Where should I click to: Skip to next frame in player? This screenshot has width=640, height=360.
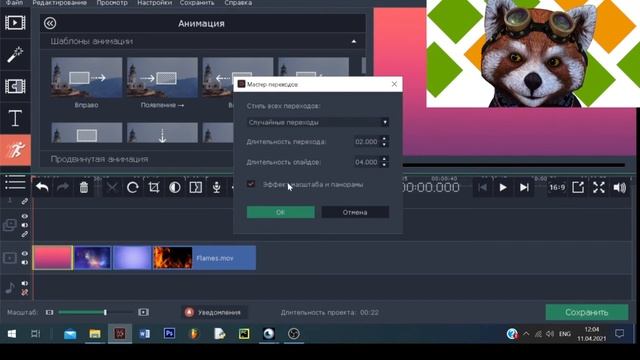(524, 187)
